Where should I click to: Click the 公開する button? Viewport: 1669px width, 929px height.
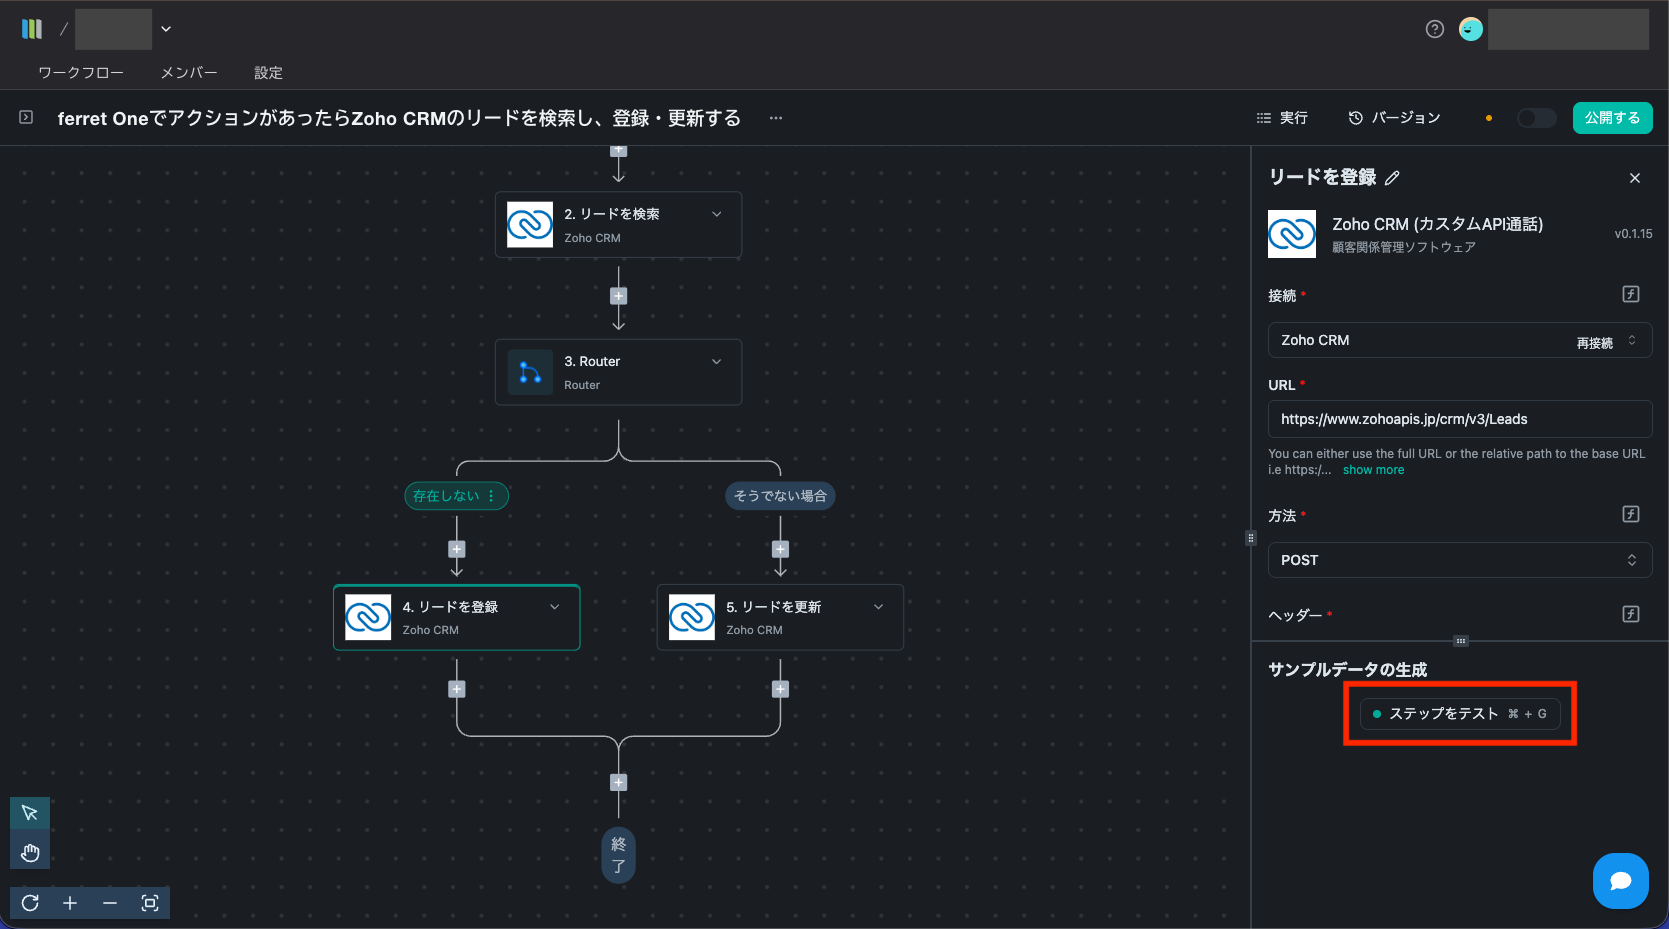click(1612, 118)
